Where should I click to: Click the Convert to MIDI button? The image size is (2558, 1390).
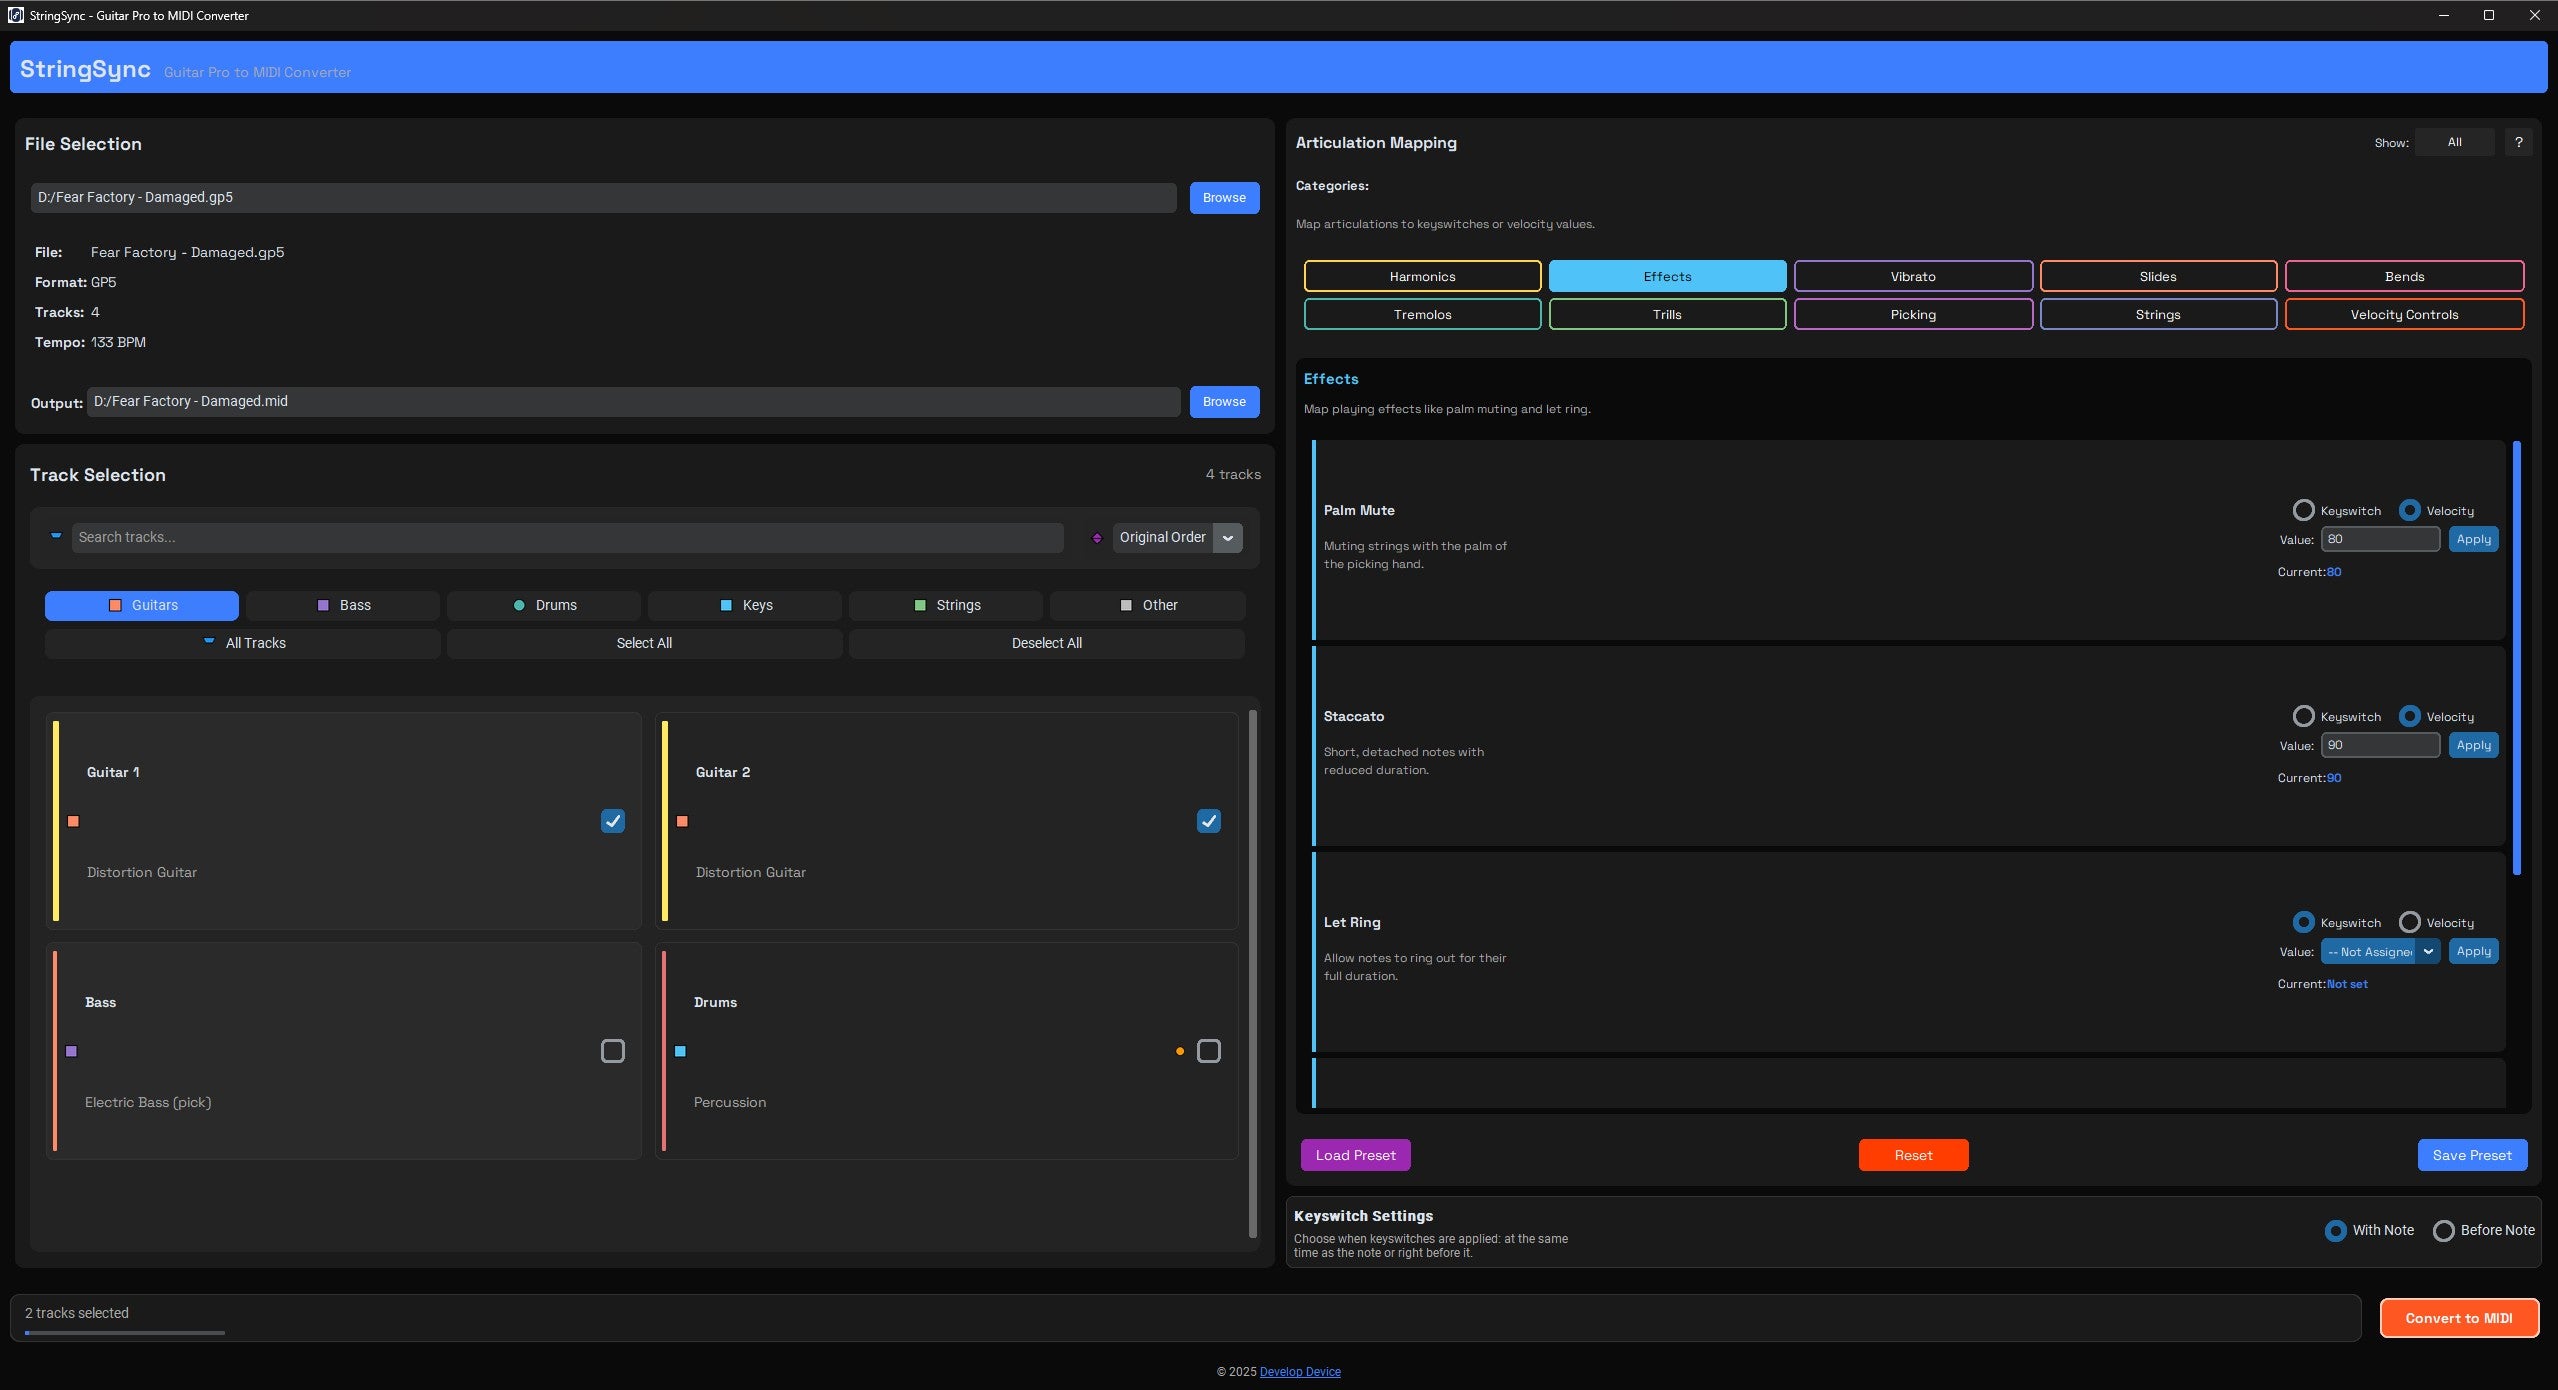coord(2458,1317)
